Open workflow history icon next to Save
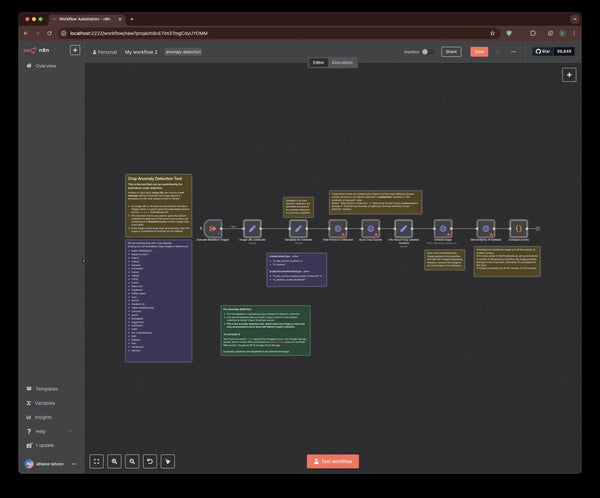This screenshot has width=600, height=498. coord(497,52)
